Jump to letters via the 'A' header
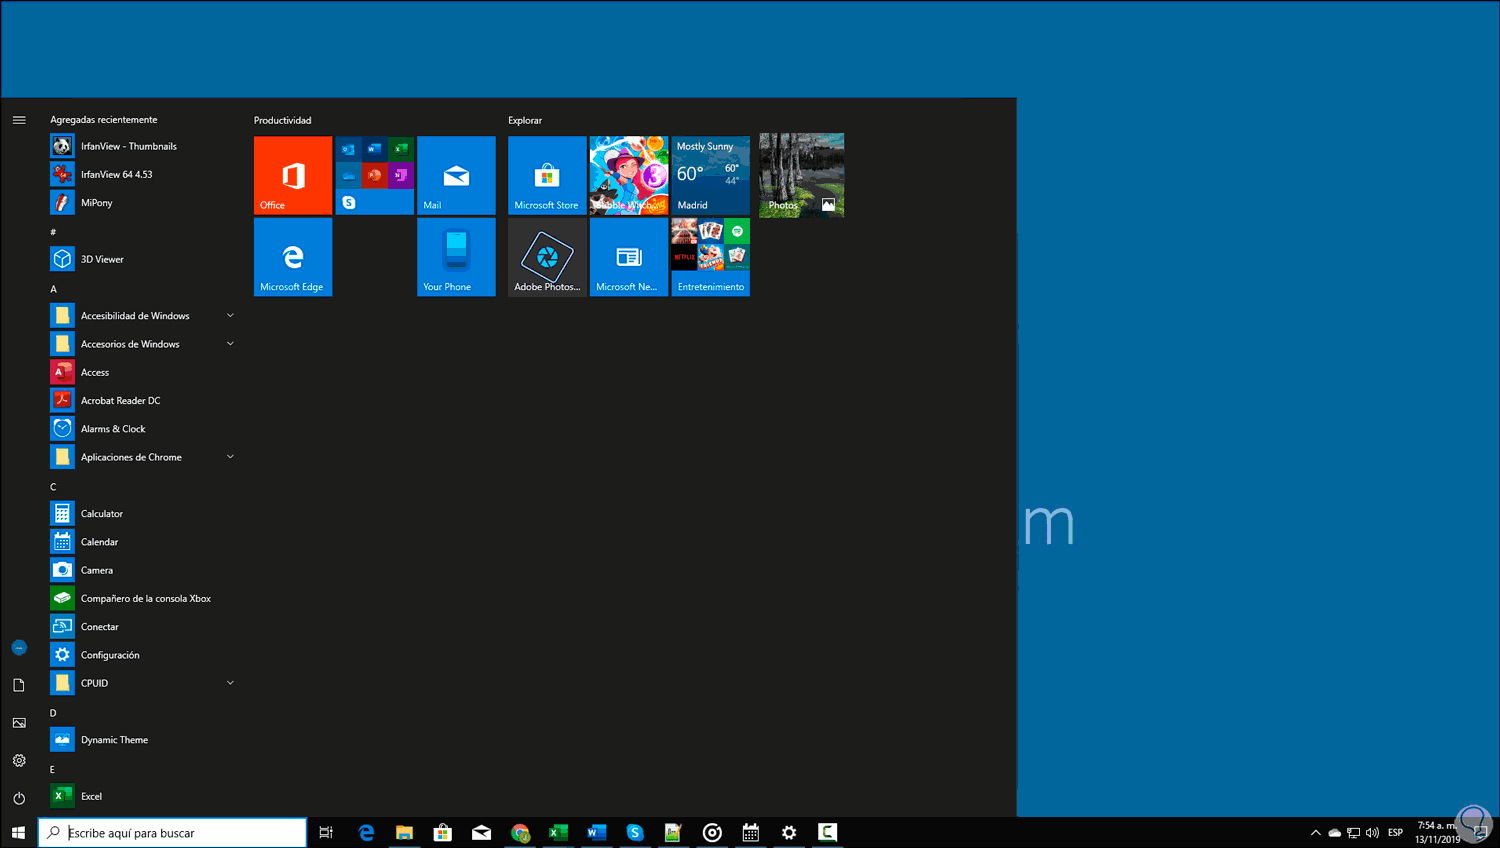This screenshot has width=1500, height=848. pyautogui.click(x=54, y=289)
